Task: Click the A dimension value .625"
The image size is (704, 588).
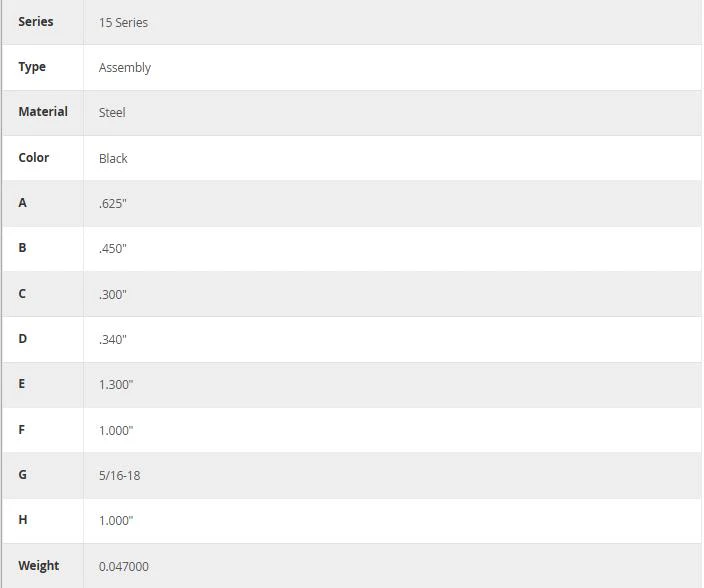Action: 113,204
